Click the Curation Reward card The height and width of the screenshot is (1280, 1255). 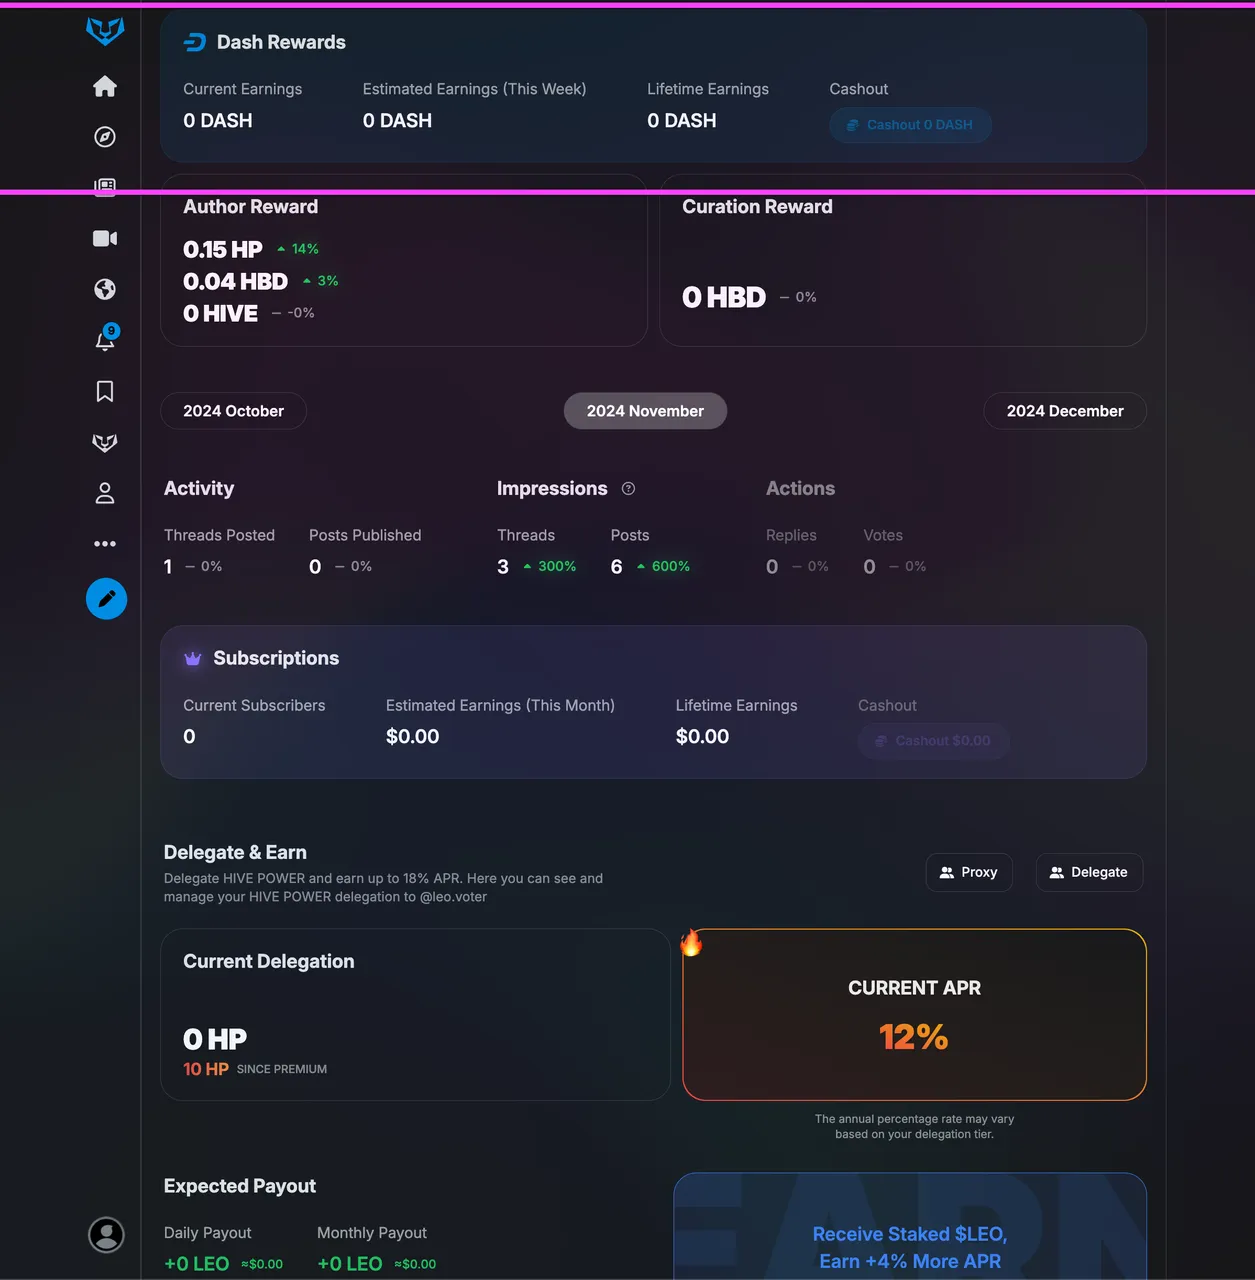click(x=903, y=261)
